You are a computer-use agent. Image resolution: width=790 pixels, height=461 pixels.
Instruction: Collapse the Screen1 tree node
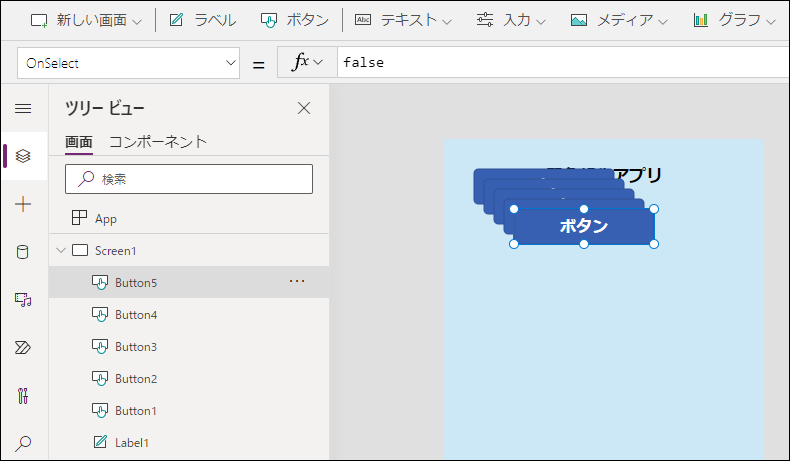[x=61, y=250]
